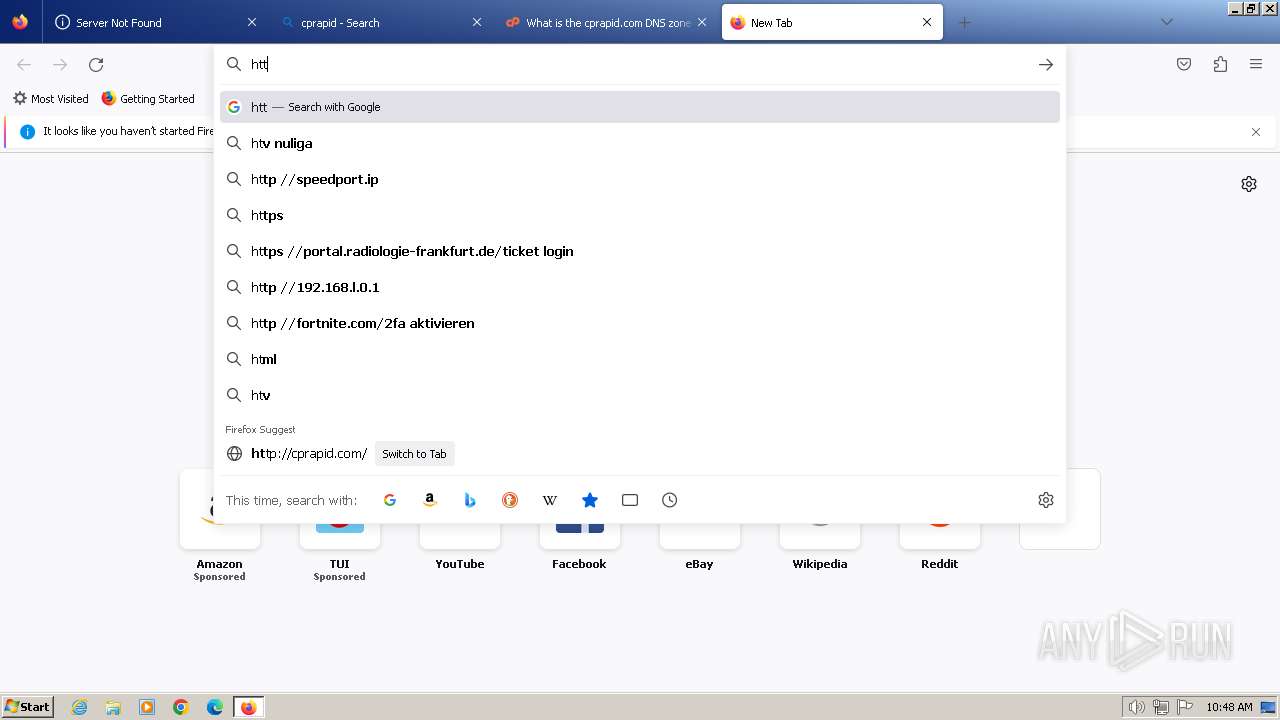Launch Chrome from taskbar
1280x720 pixels.
pyautogui.click(x=181, y=707)
